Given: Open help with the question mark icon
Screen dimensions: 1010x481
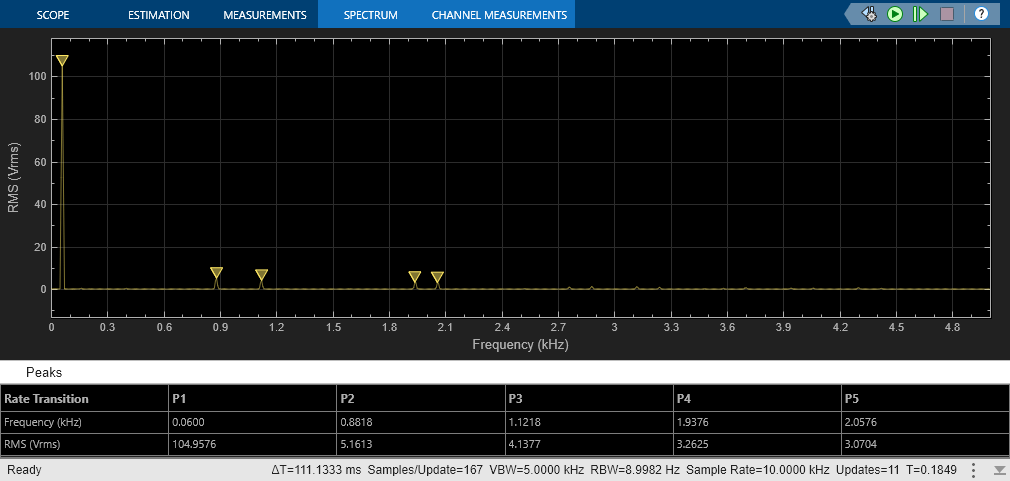Looking at the screenshot, I should coord(981,14).
